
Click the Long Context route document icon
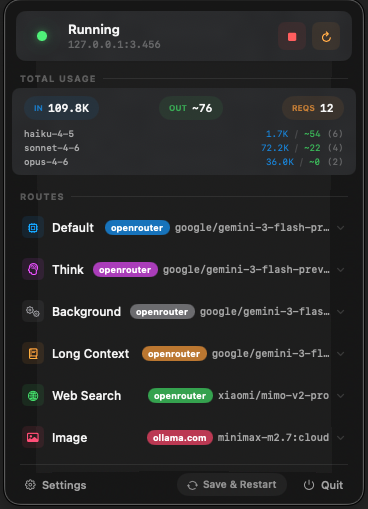tap(33, 354)
